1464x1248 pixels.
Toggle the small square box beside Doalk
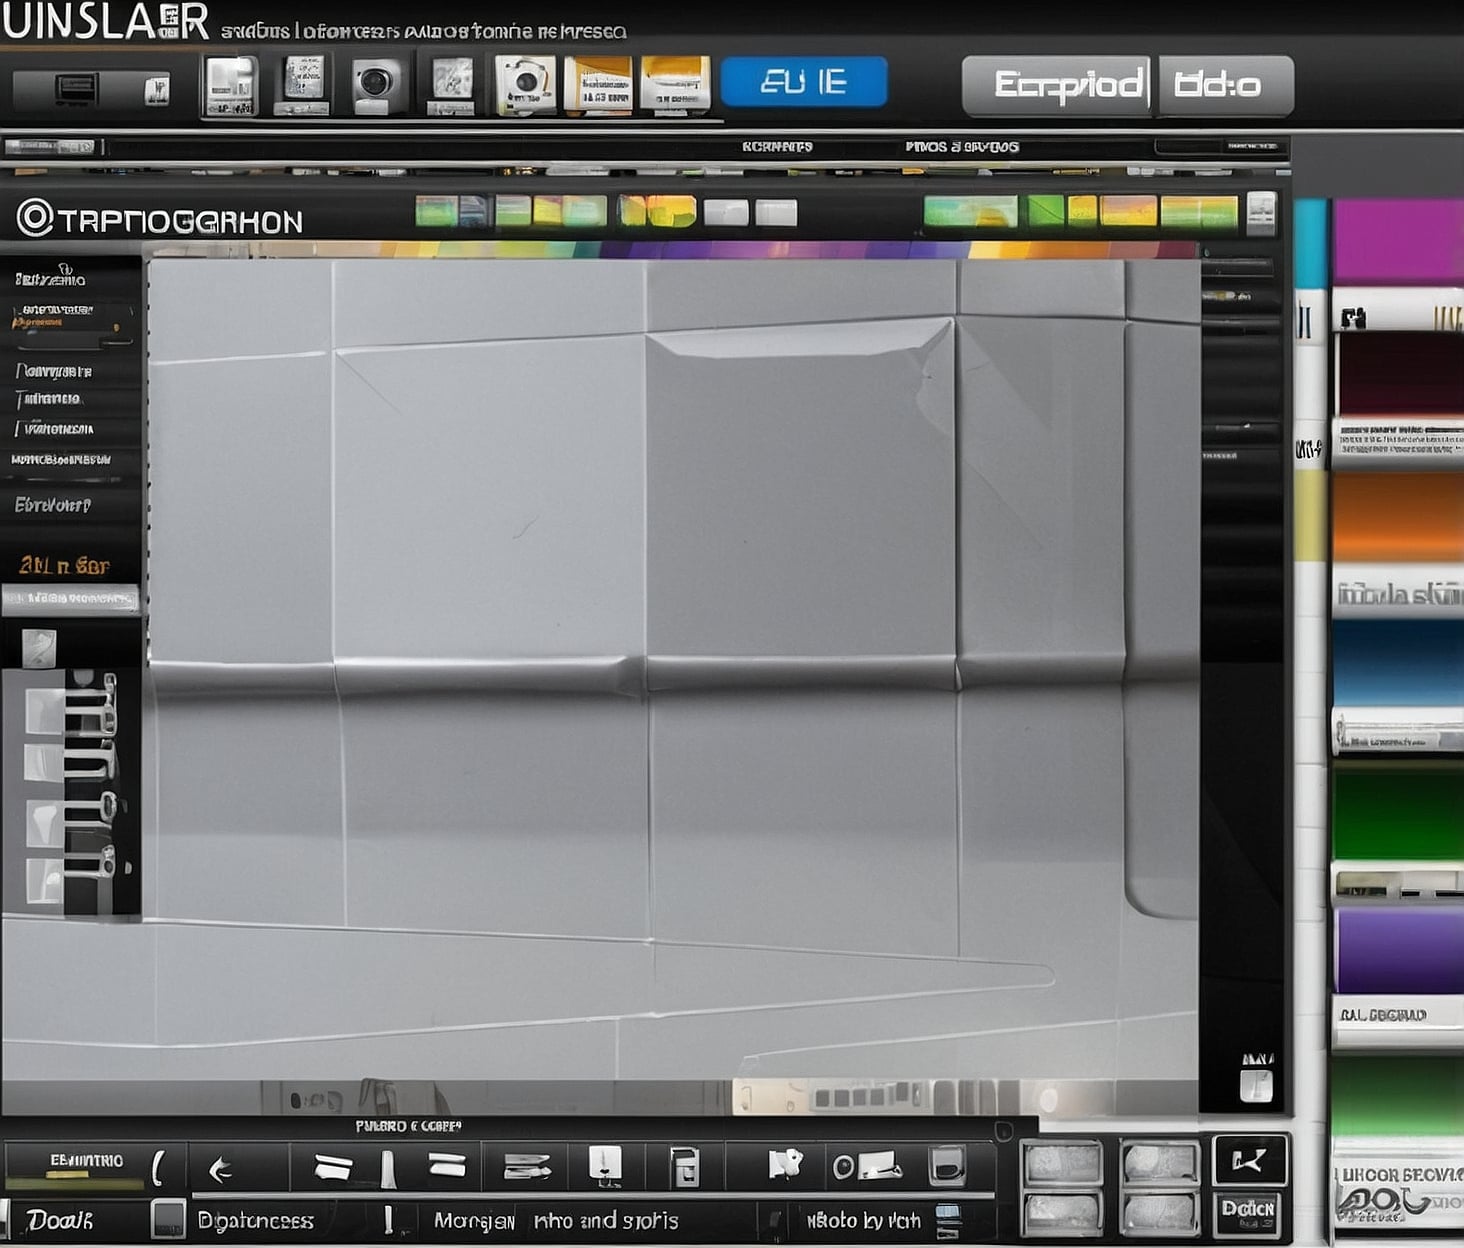pyautogui.click(x=168, y=1219)
